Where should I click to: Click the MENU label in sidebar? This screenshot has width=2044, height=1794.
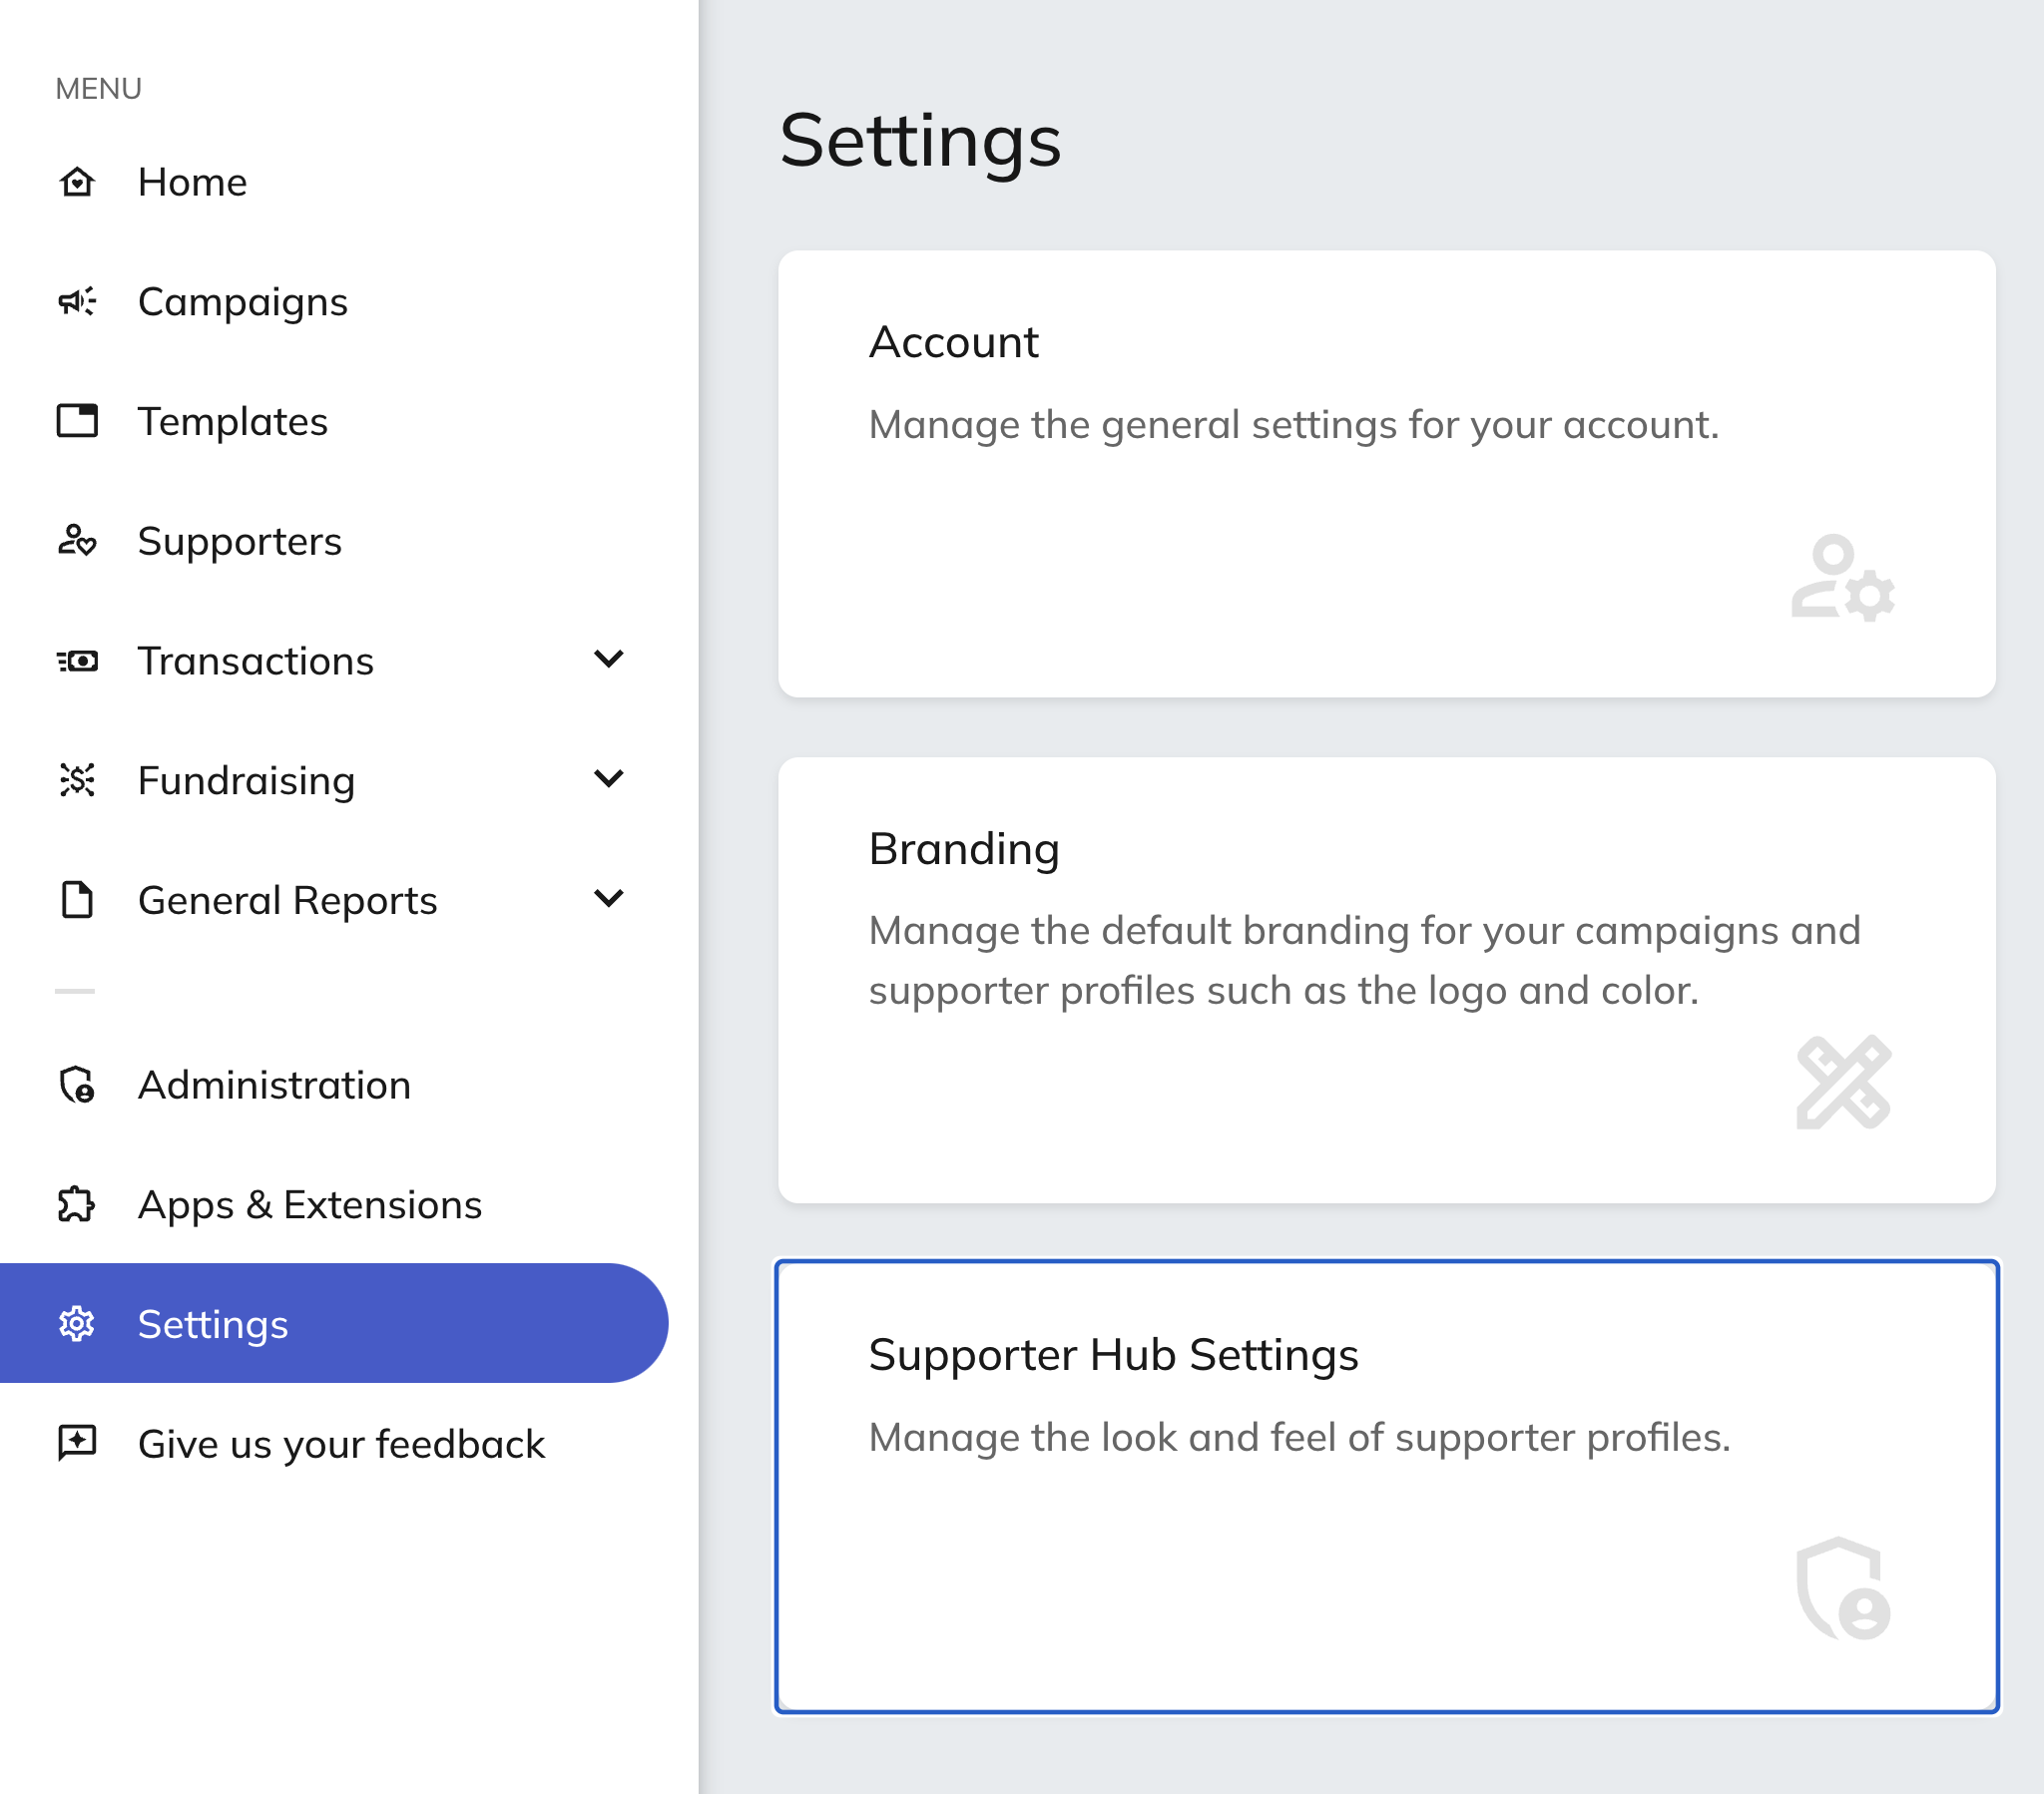tap(99, 89)
